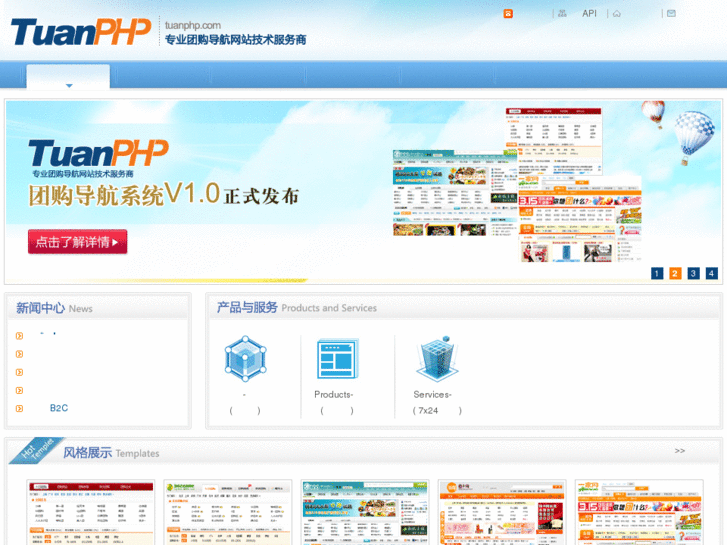Switch banner to slide 3
This screenshot has height=545, width=727.
click(x=693, y=273)
